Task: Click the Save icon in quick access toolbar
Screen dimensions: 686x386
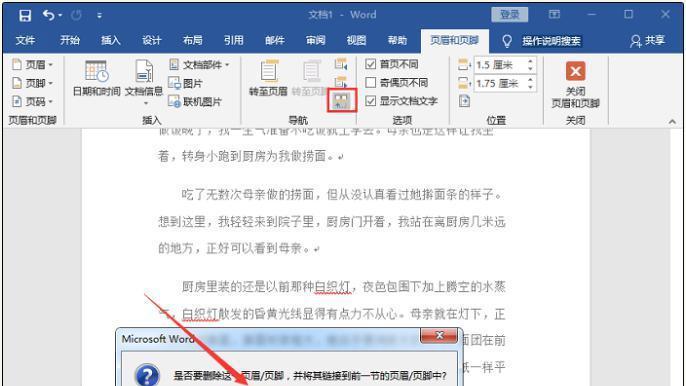Action: click(x=25, y=16)
